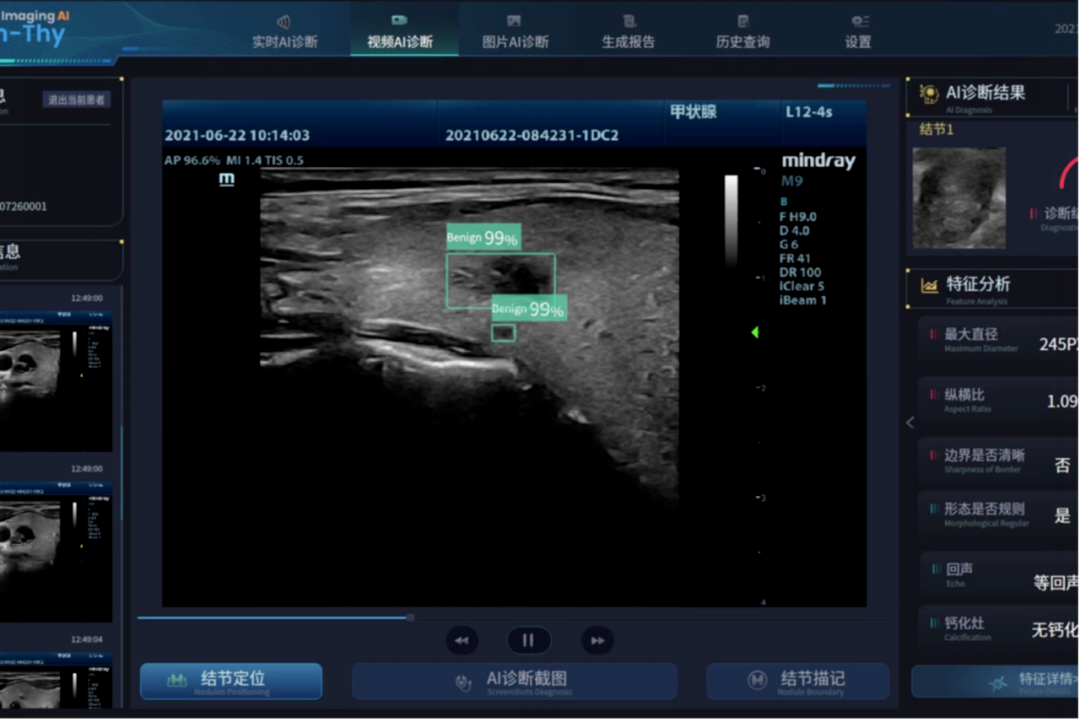Click the small lower nodule bounding box

click(503, 333)
